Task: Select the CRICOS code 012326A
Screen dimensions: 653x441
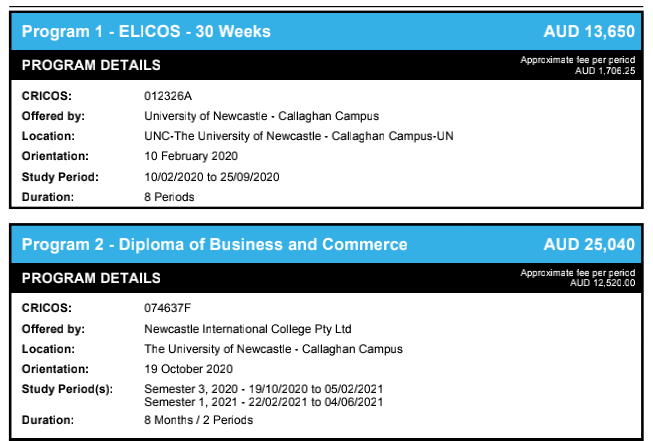Action: click(168, 96)
